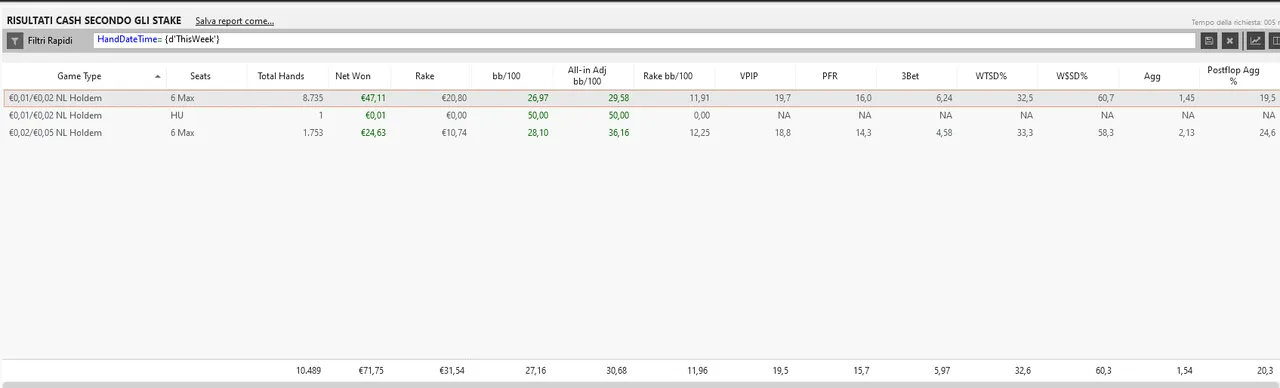This screenshot has width=1280, height=388.
Task: Sort by the Total Hands column header
Action: point(280,76)
